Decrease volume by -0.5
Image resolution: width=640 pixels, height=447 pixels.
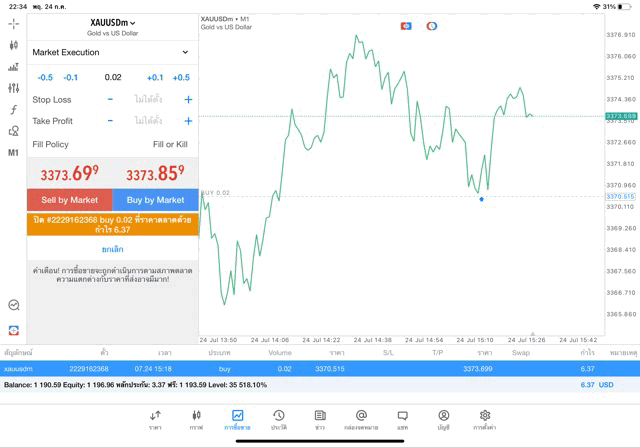[x=45, y=77]
